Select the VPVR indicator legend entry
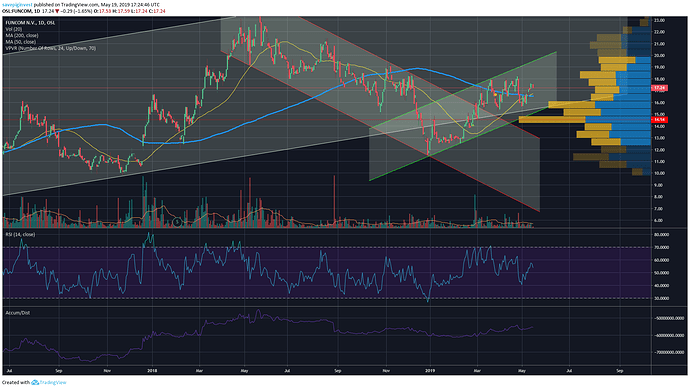690x389 pixels. click(x=51, y=48)
